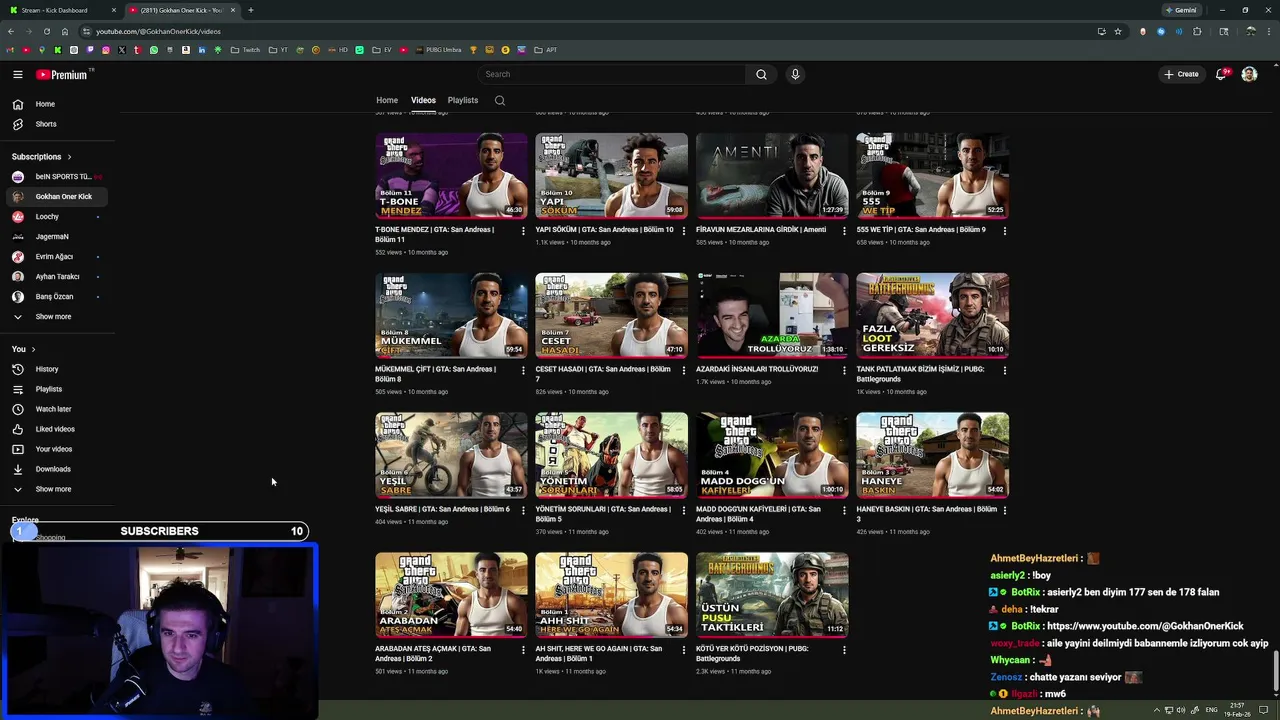Open the YT bookmarks folder
This screenshot has width=1280, height=720.
coord(278,50)
